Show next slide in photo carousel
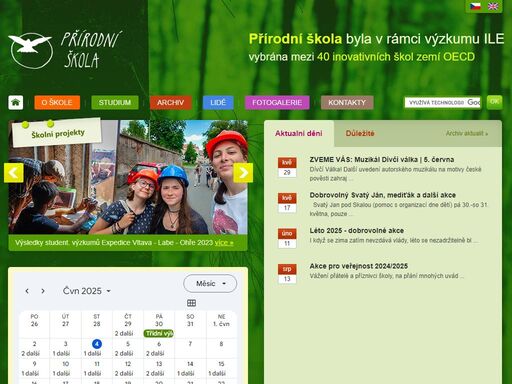 pos(243,173)
